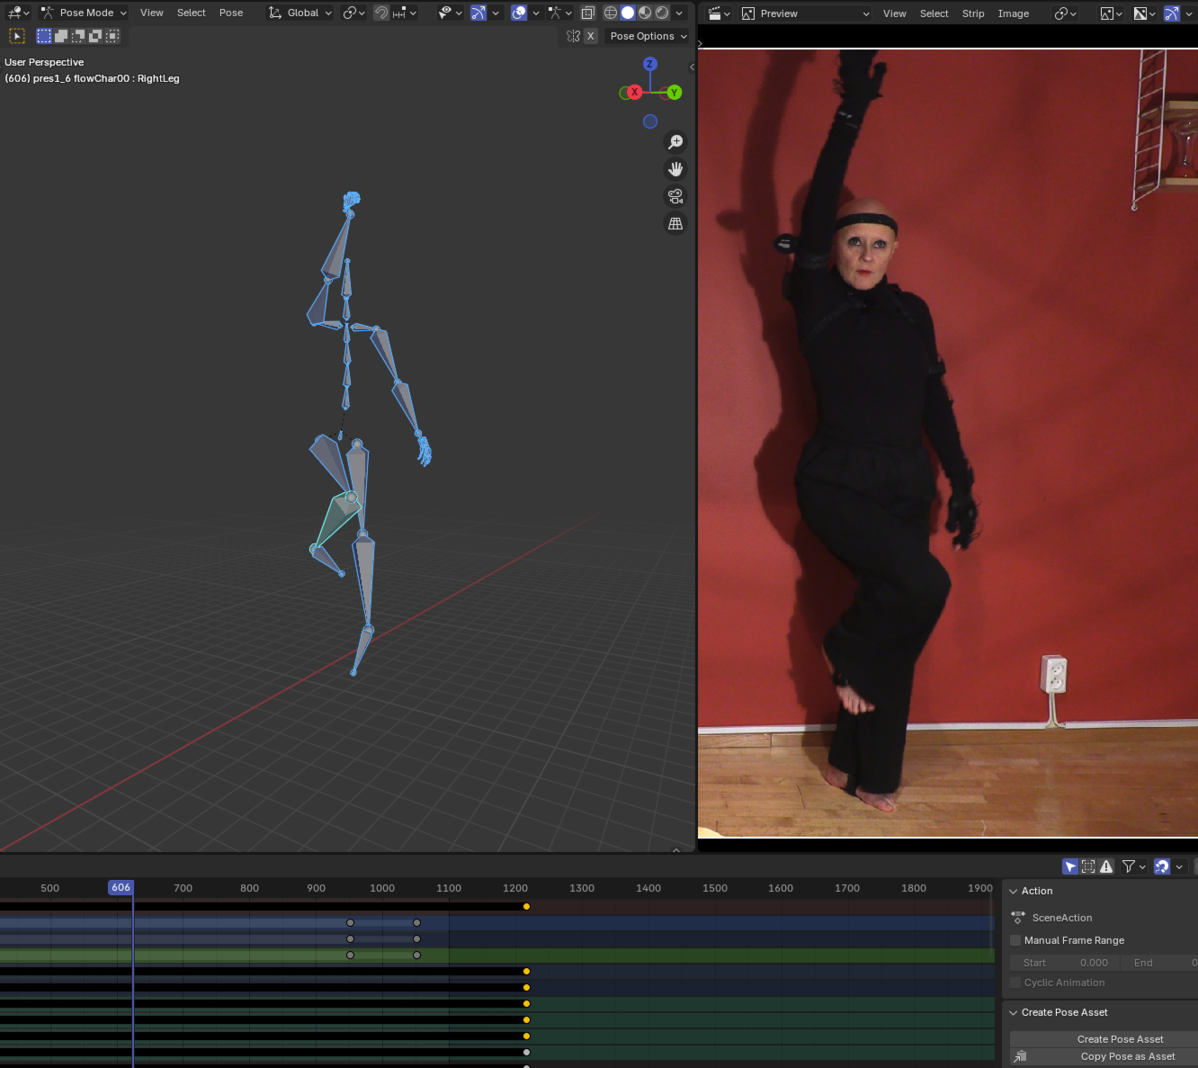Screen dimensions: 1198x1068
Task: Click the Create Pose Asset button
Action: pos(1119,1039)
